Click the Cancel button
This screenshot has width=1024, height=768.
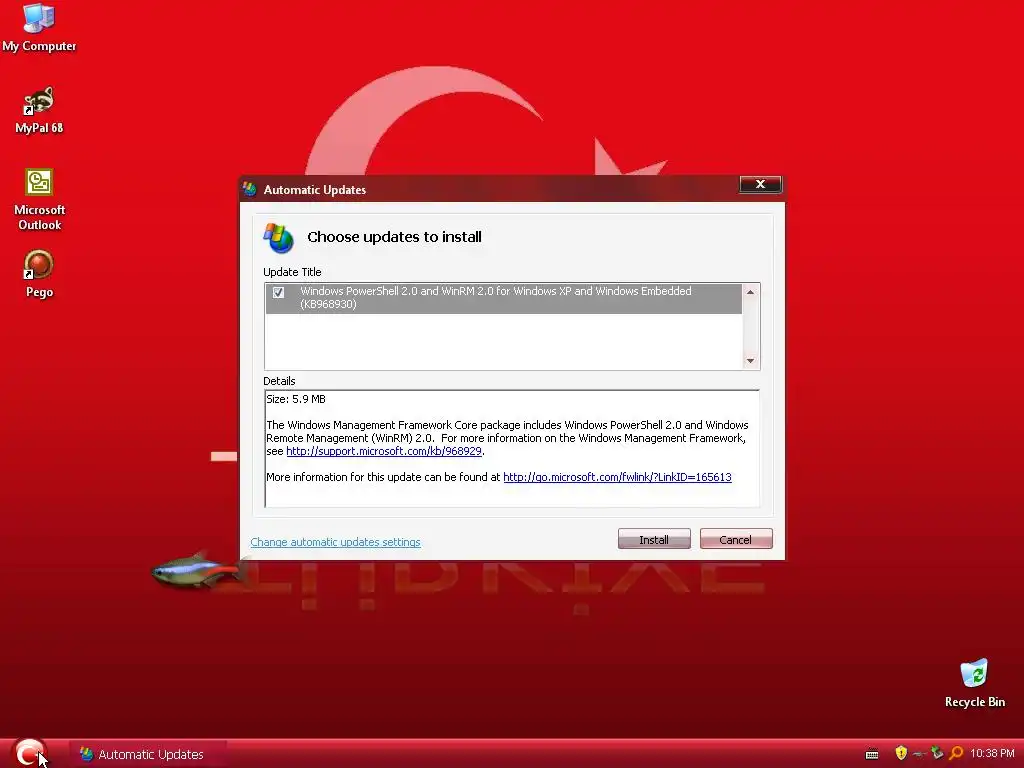coord(736,539)
